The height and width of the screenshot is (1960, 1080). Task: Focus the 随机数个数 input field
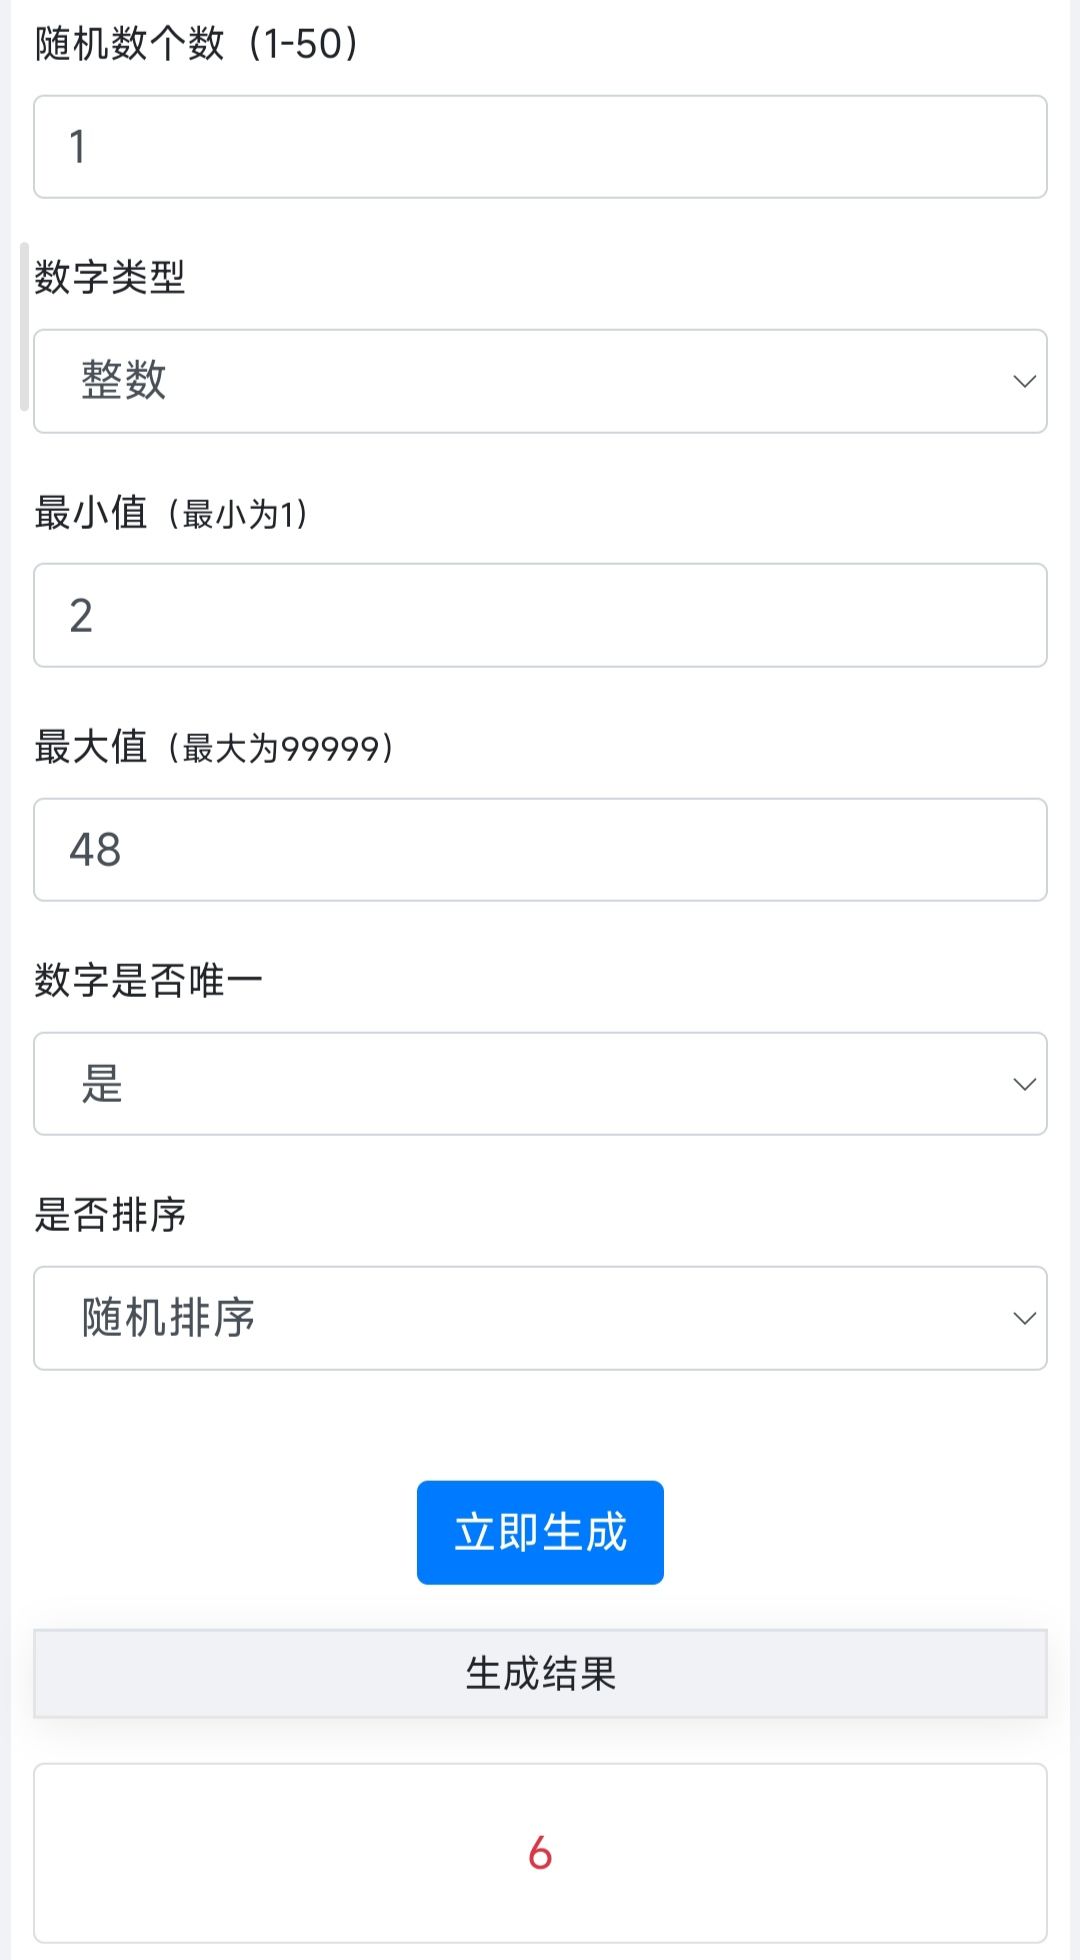(540, 147)
